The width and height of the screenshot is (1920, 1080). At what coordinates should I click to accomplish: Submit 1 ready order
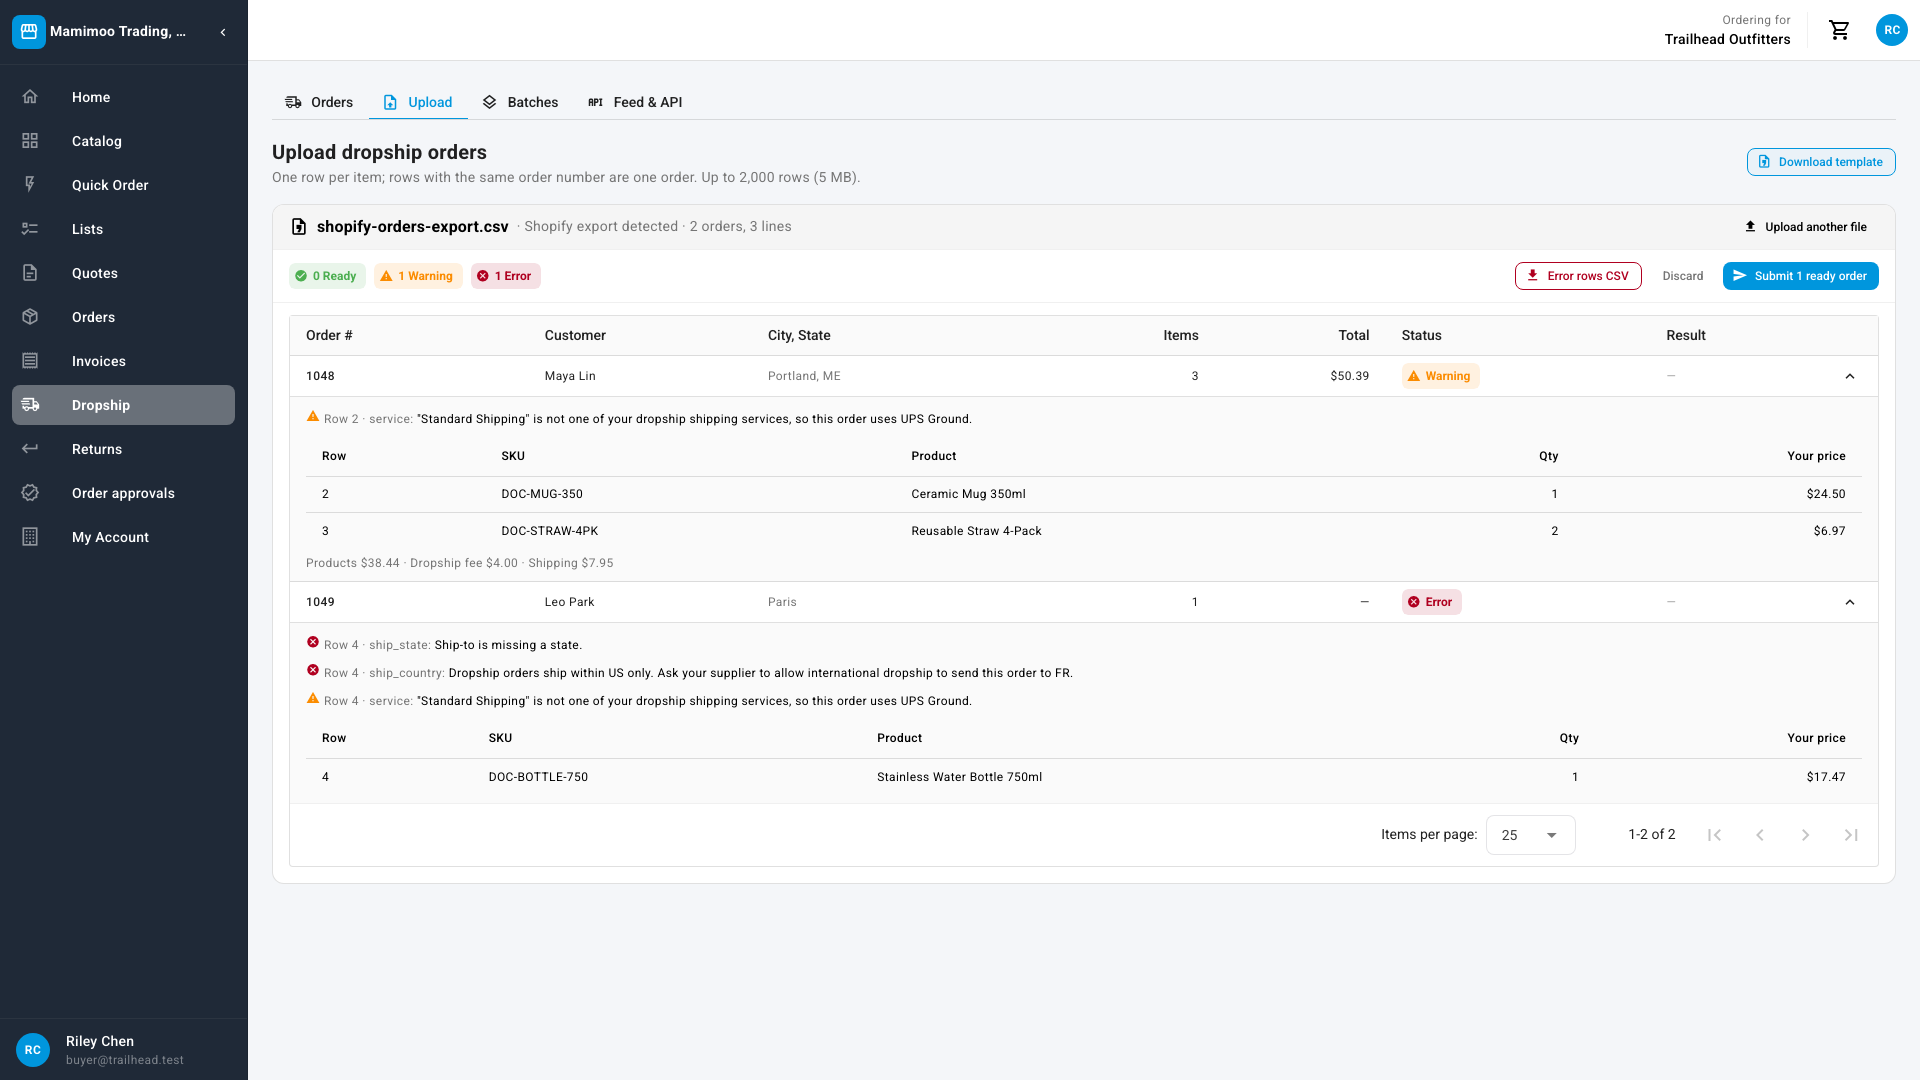tap(1800, 276)
